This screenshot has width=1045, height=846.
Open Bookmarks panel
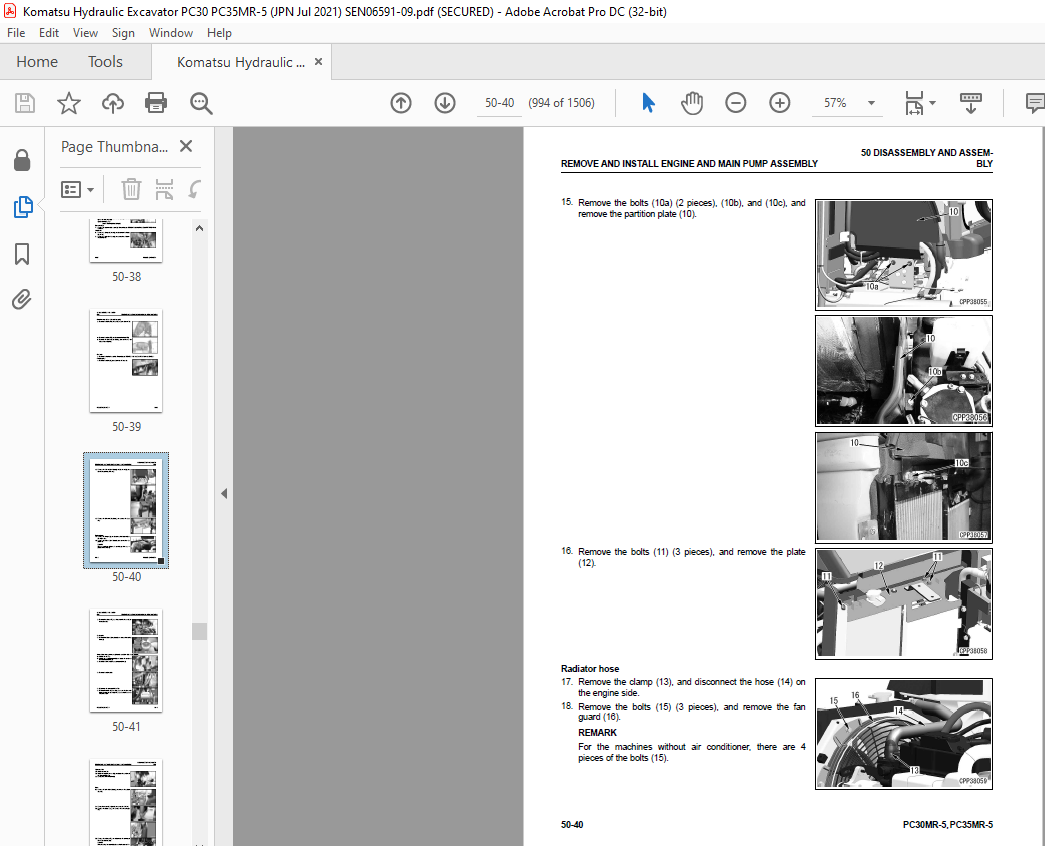pyautogui.click(x=22, y=253)
